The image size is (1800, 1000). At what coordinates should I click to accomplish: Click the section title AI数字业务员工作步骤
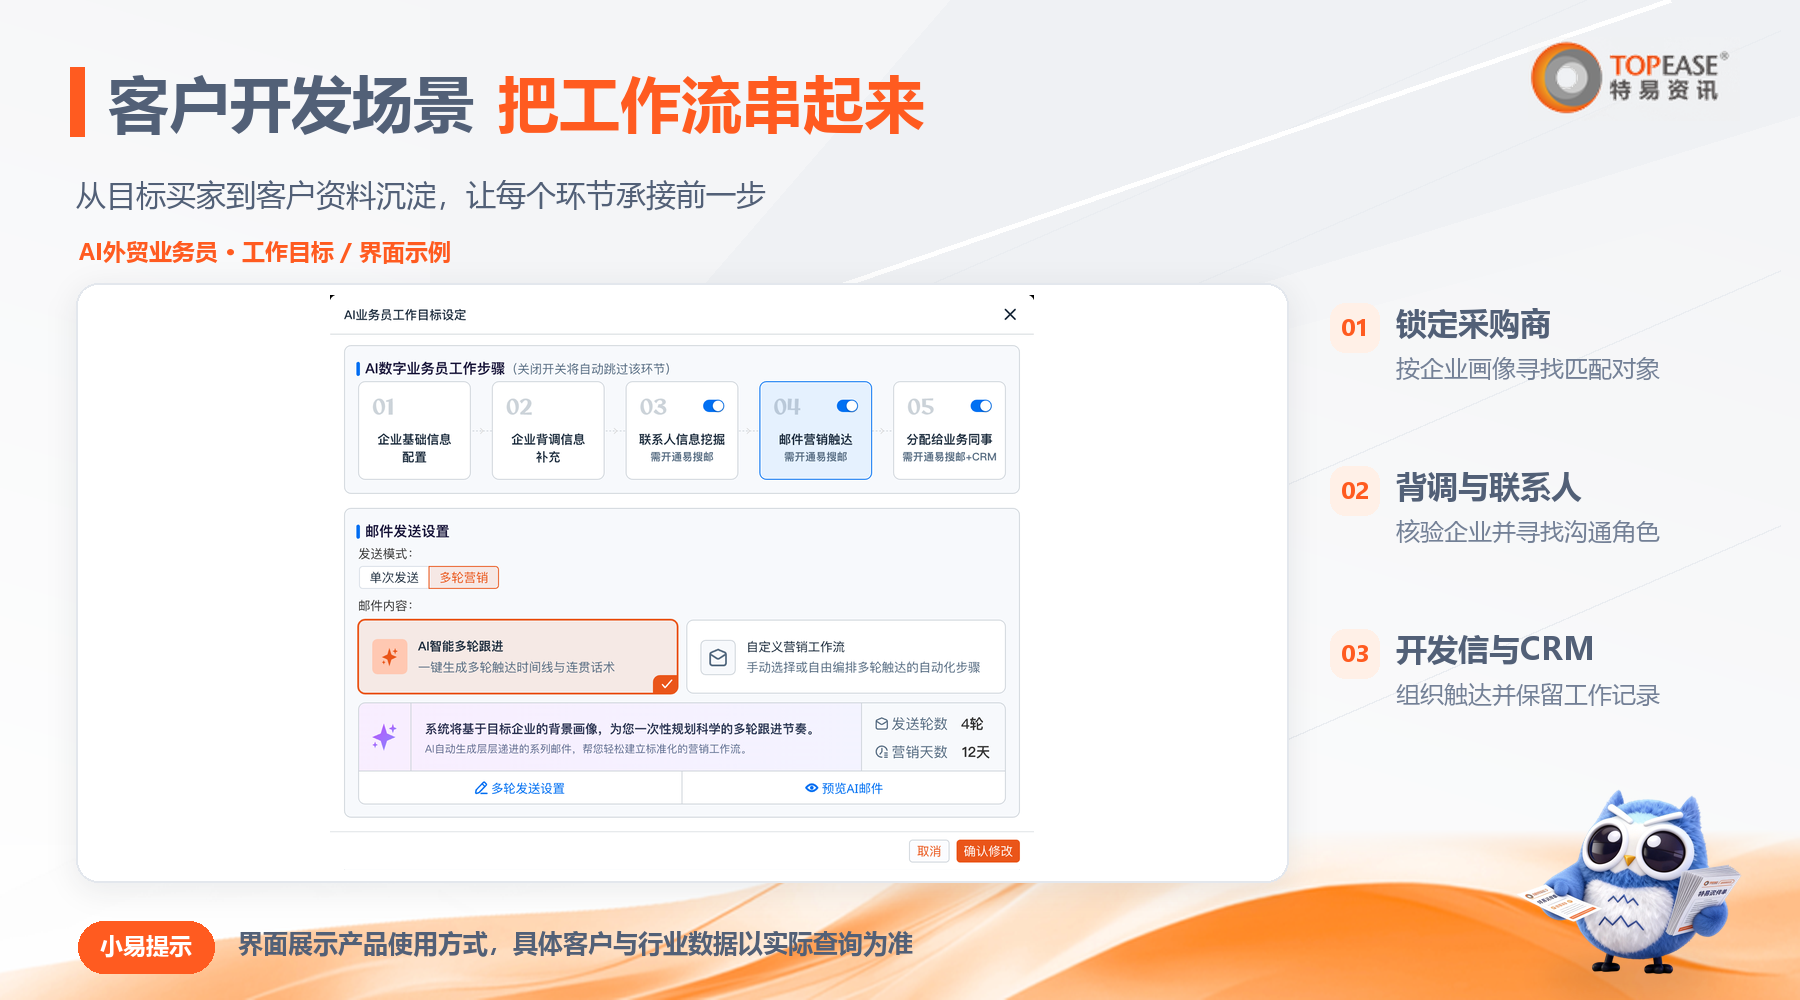point(435,368)
